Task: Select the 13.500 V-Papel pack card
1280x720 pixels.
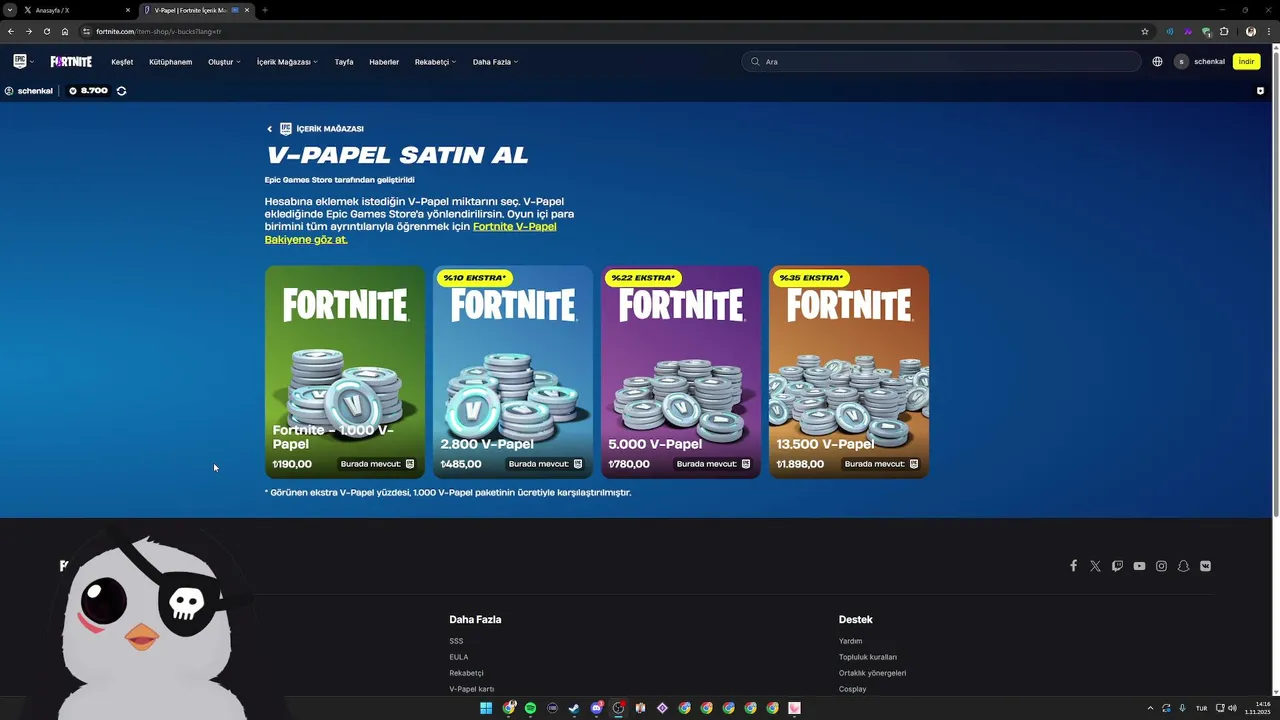Action: pyautogui.click(x=849, y=372)
